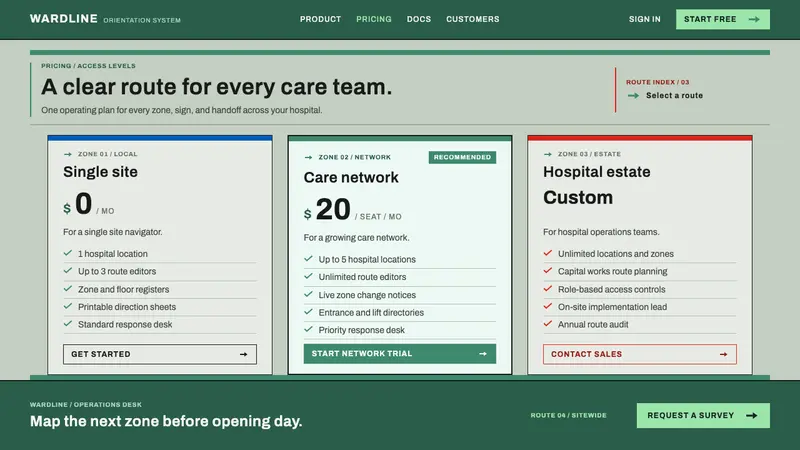Viewport: 800px width, 450px height.
Task: Click checkmark next to Up to 5 hospital locations
Action: (308, 259)
